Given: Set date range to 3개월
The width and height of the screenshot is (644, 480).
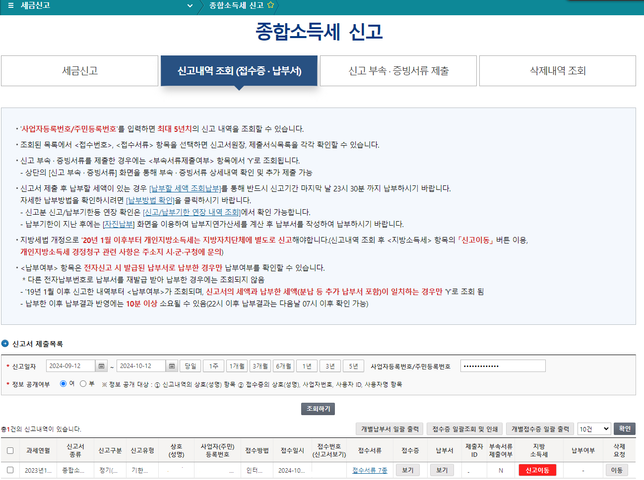Looking at the screenshot, I should coord(261,367).
